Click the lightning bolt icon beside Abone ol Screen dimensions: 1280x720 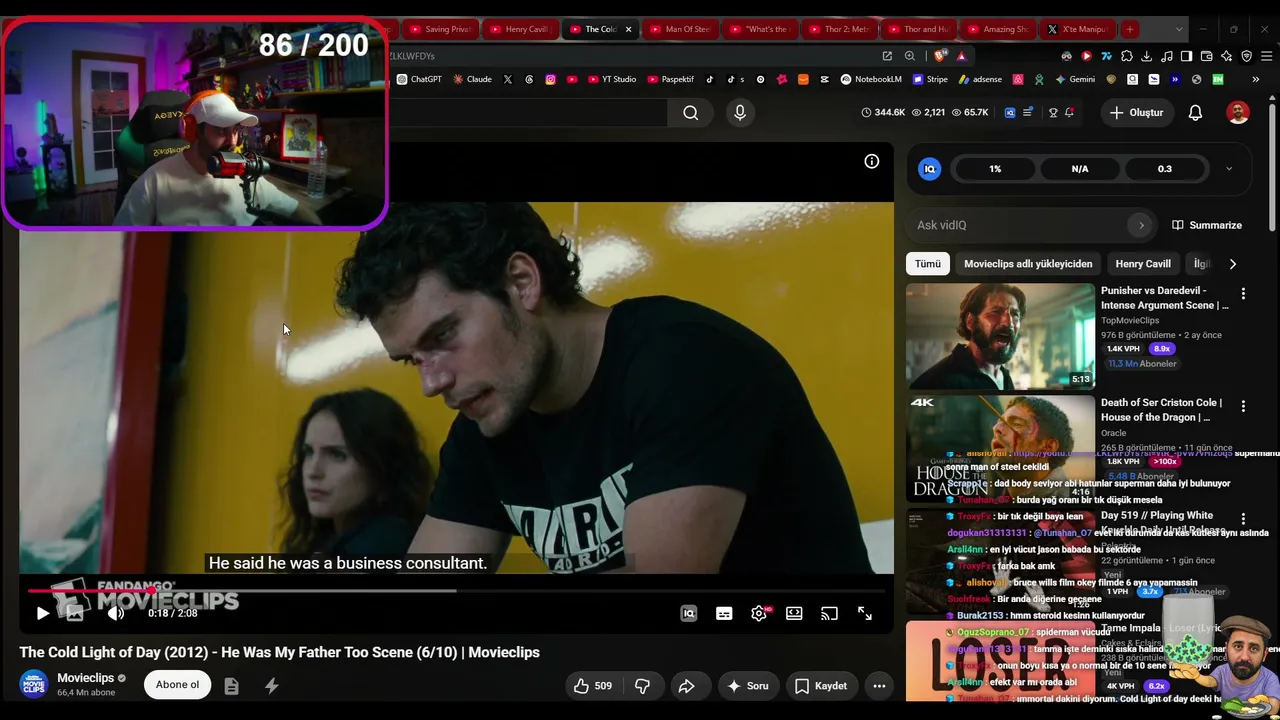(271, 686)
